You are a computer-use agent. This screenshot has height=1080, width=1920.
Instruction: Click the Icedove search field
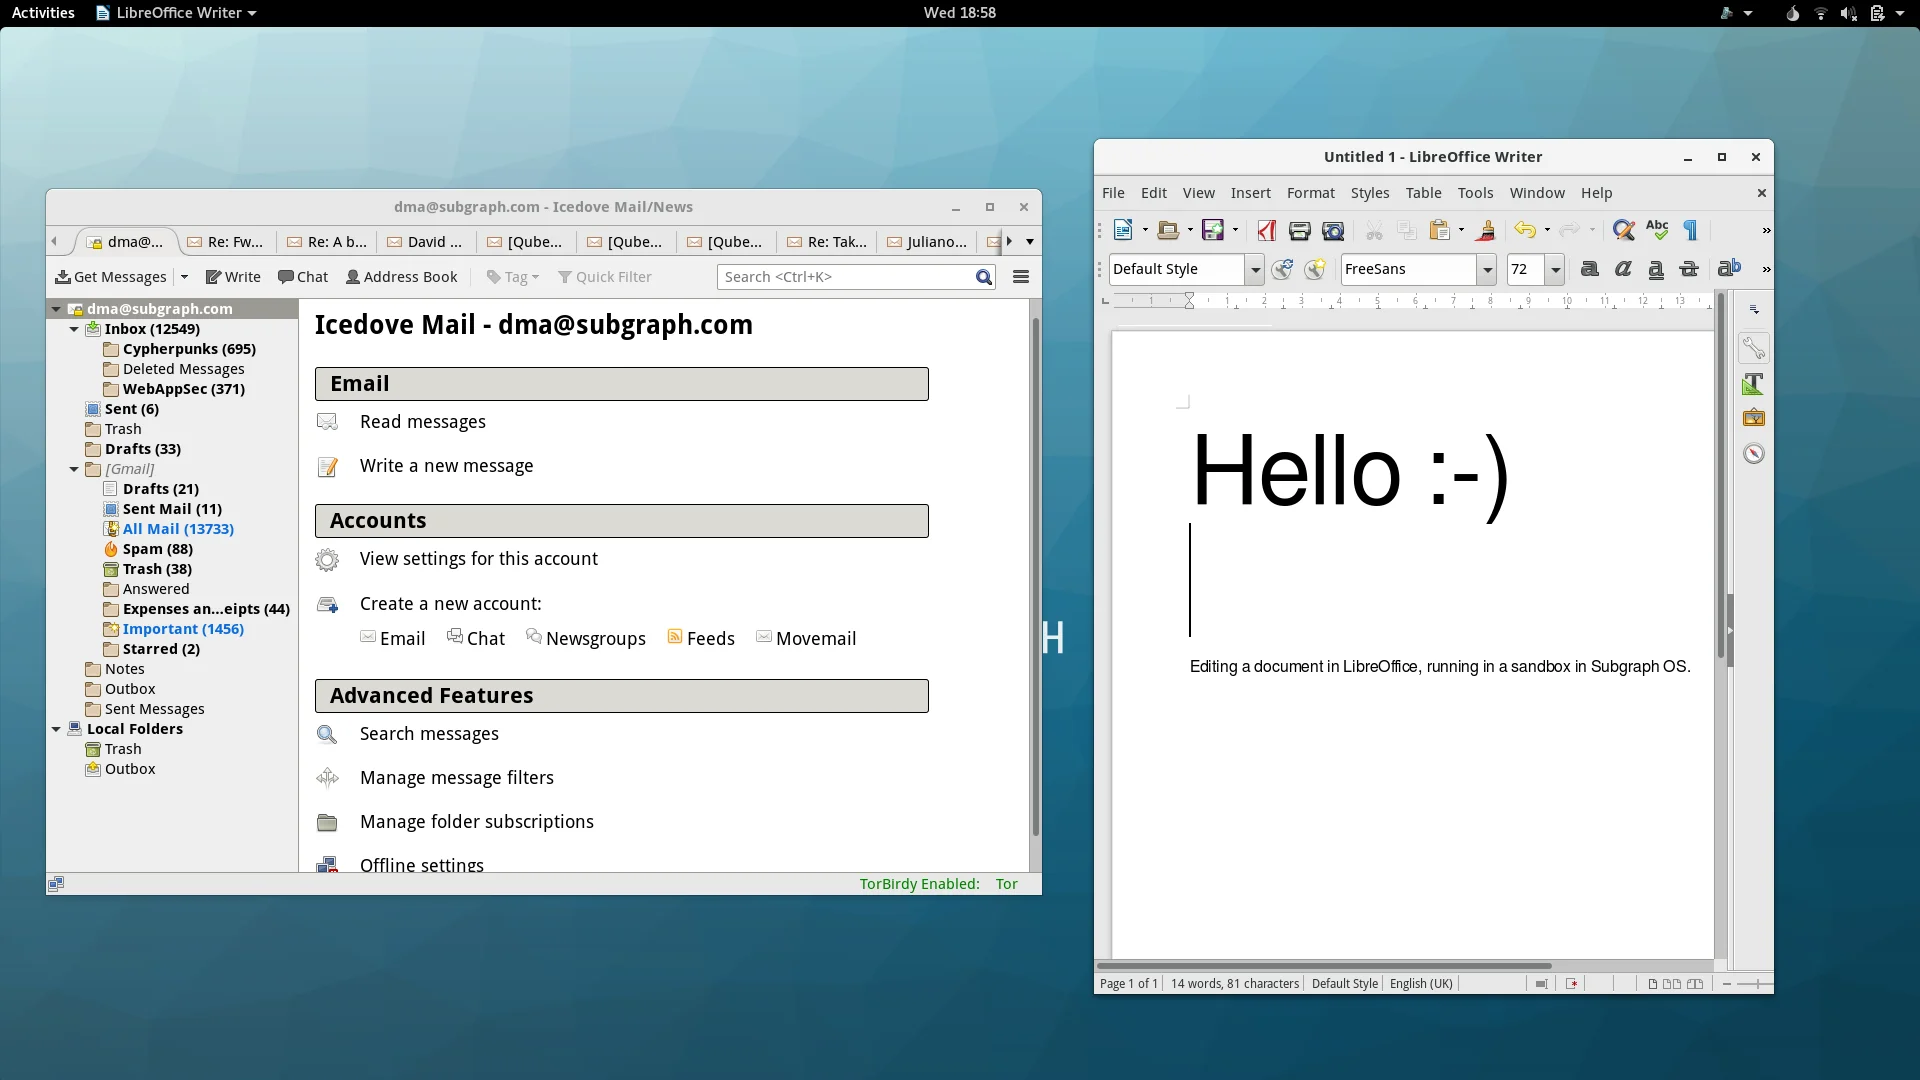coord(845,277)
